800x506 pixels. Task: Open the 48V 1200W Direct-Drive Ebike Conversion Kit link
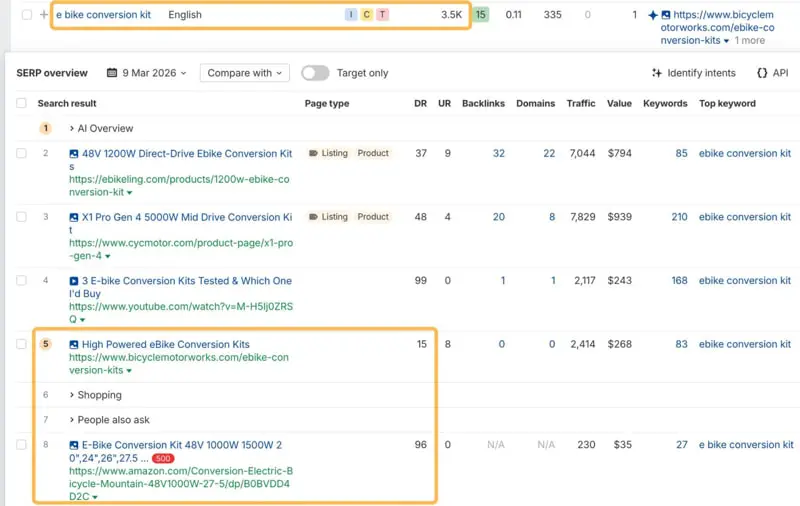[181, 160]
